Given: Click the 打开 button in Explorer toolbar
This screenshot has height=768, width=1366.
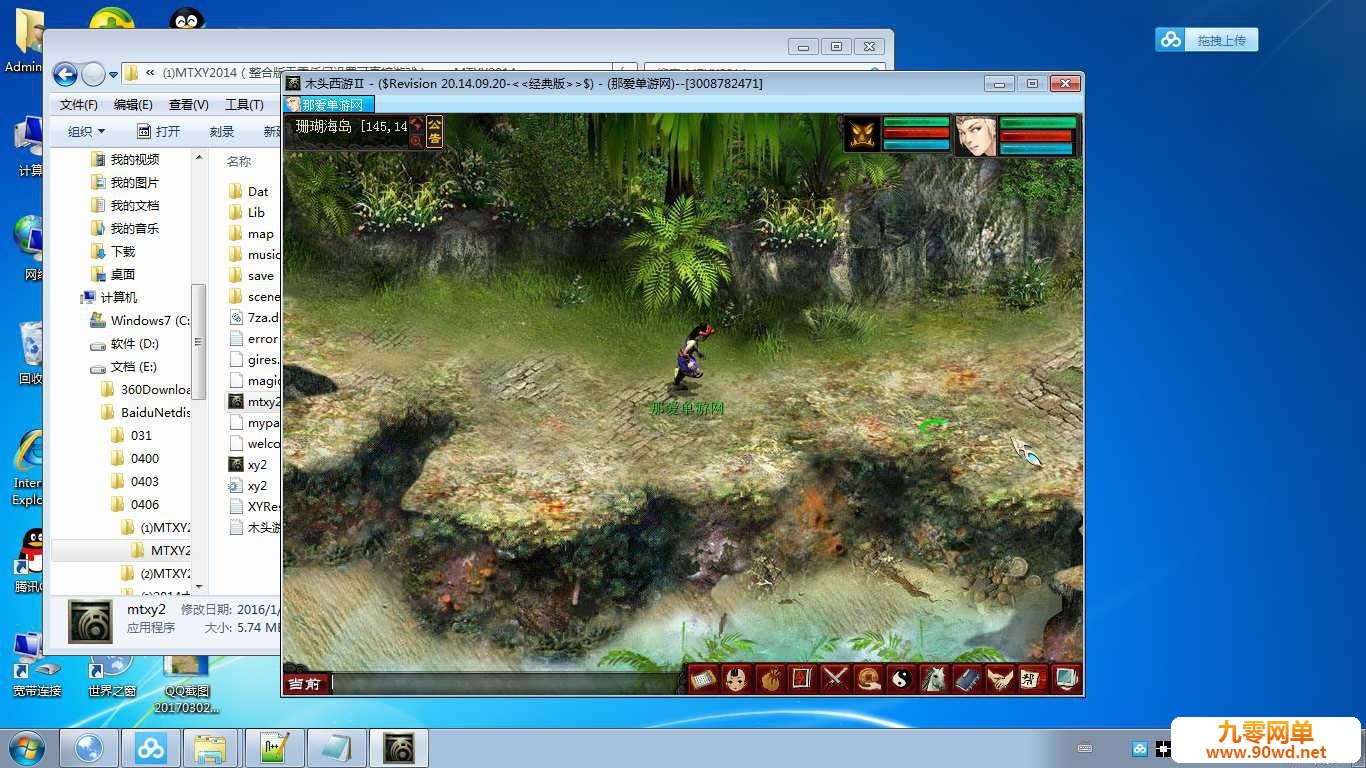Looking at the screenshot, I should (158, 131).
